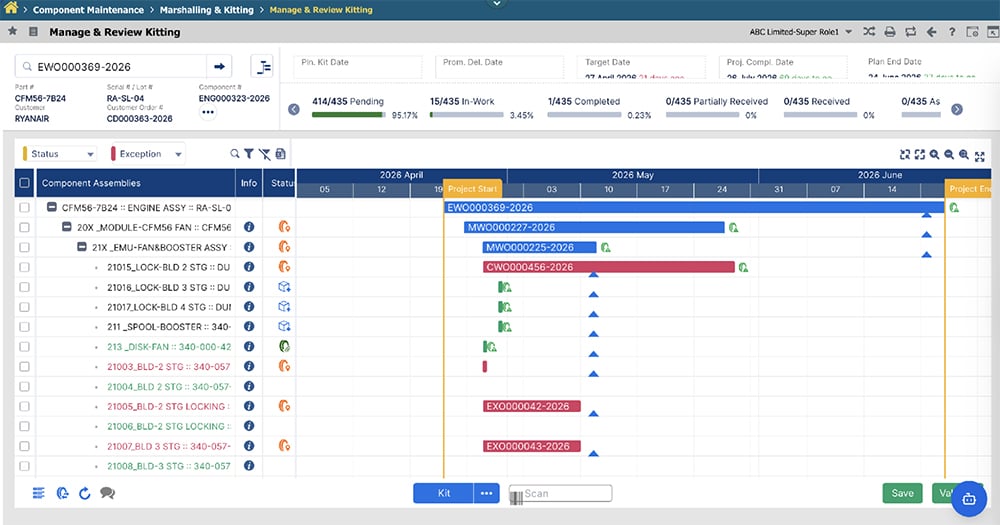Check the CFM56-7B24 ENGINE ASSY row checkbox
The width and height of the screenshot is (1000, 525).
coord(24,207)
